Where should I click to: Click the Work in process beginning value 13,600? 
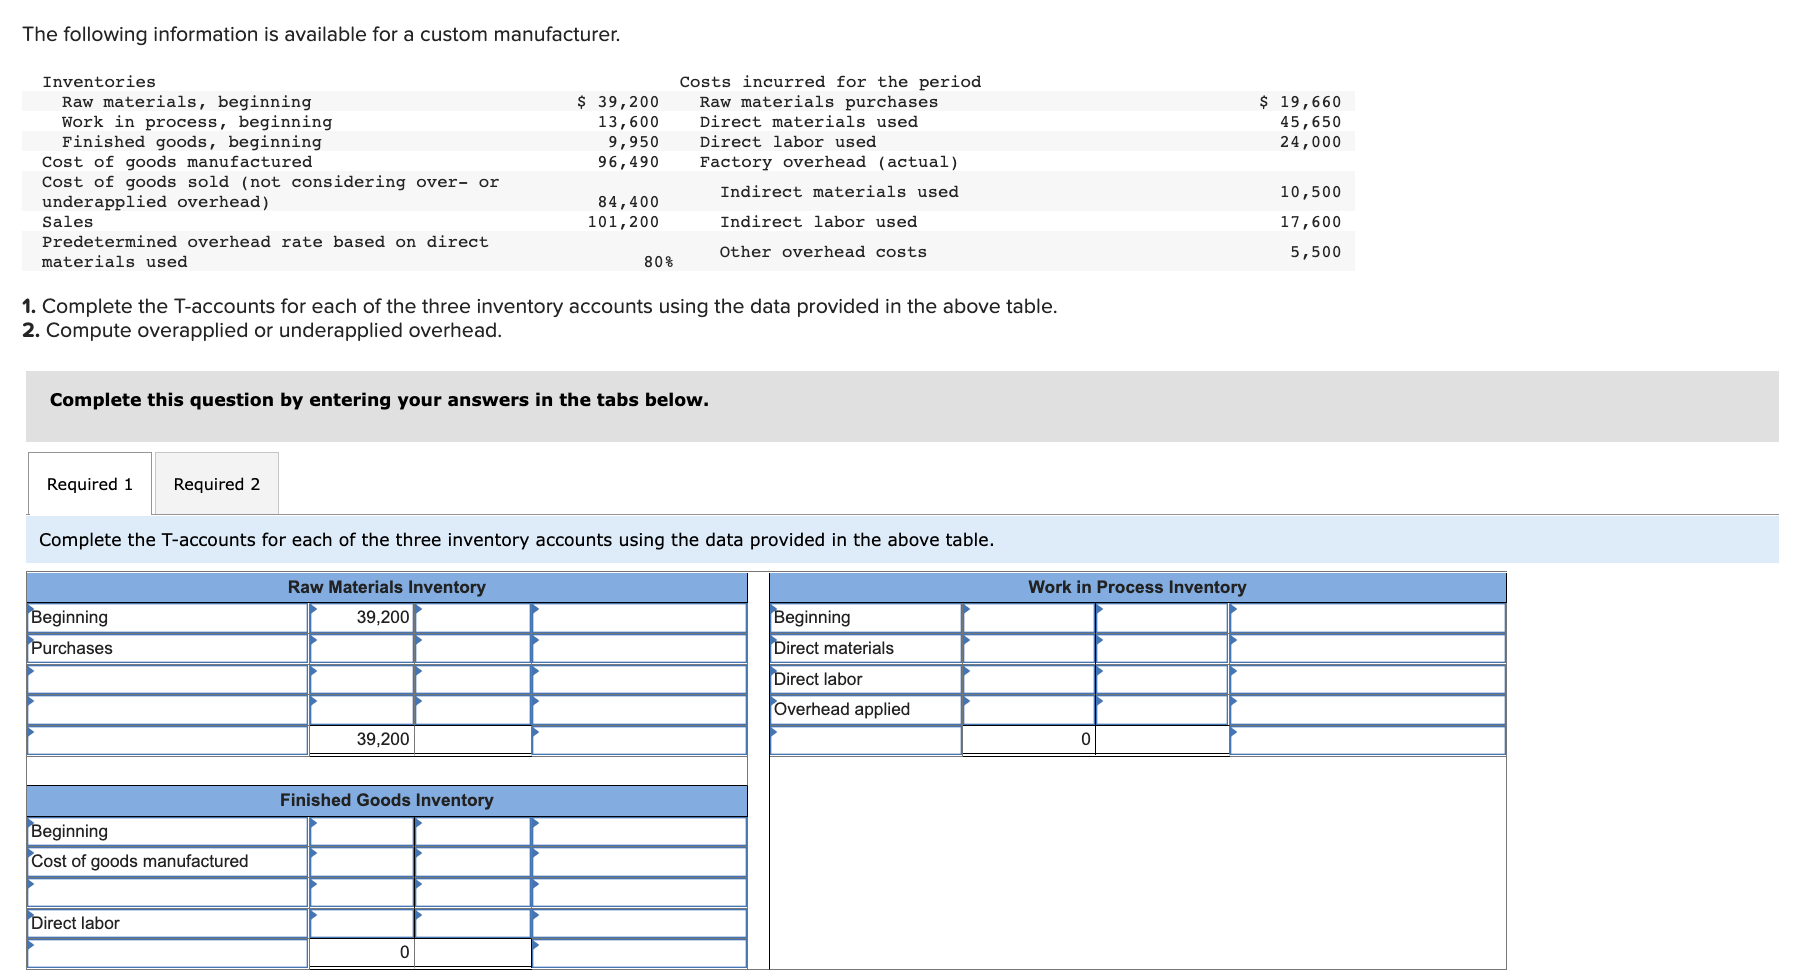(x=628, y=122)
